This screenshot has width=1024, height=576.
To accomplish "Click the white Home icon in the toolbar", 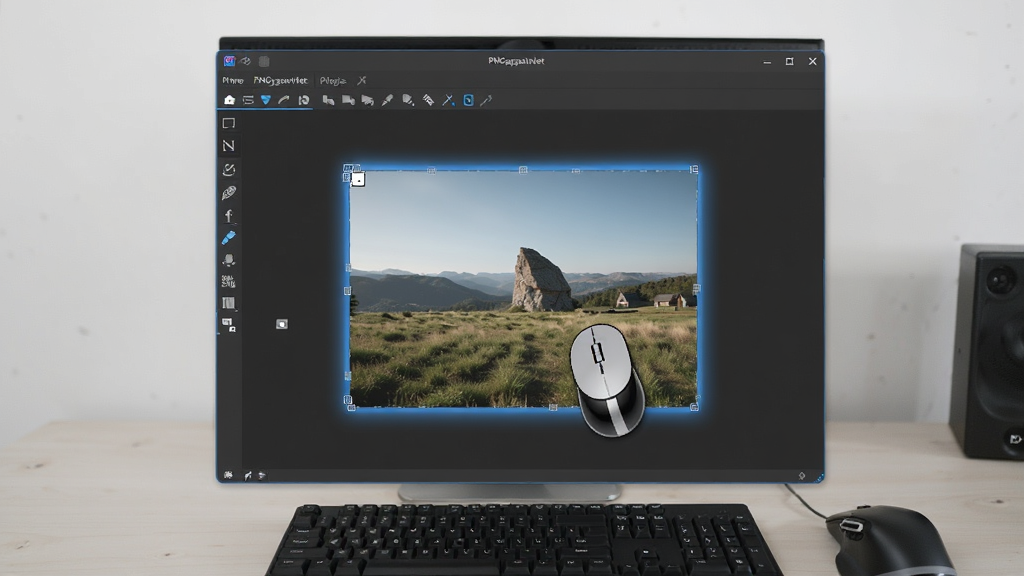I will pos(229,100).
